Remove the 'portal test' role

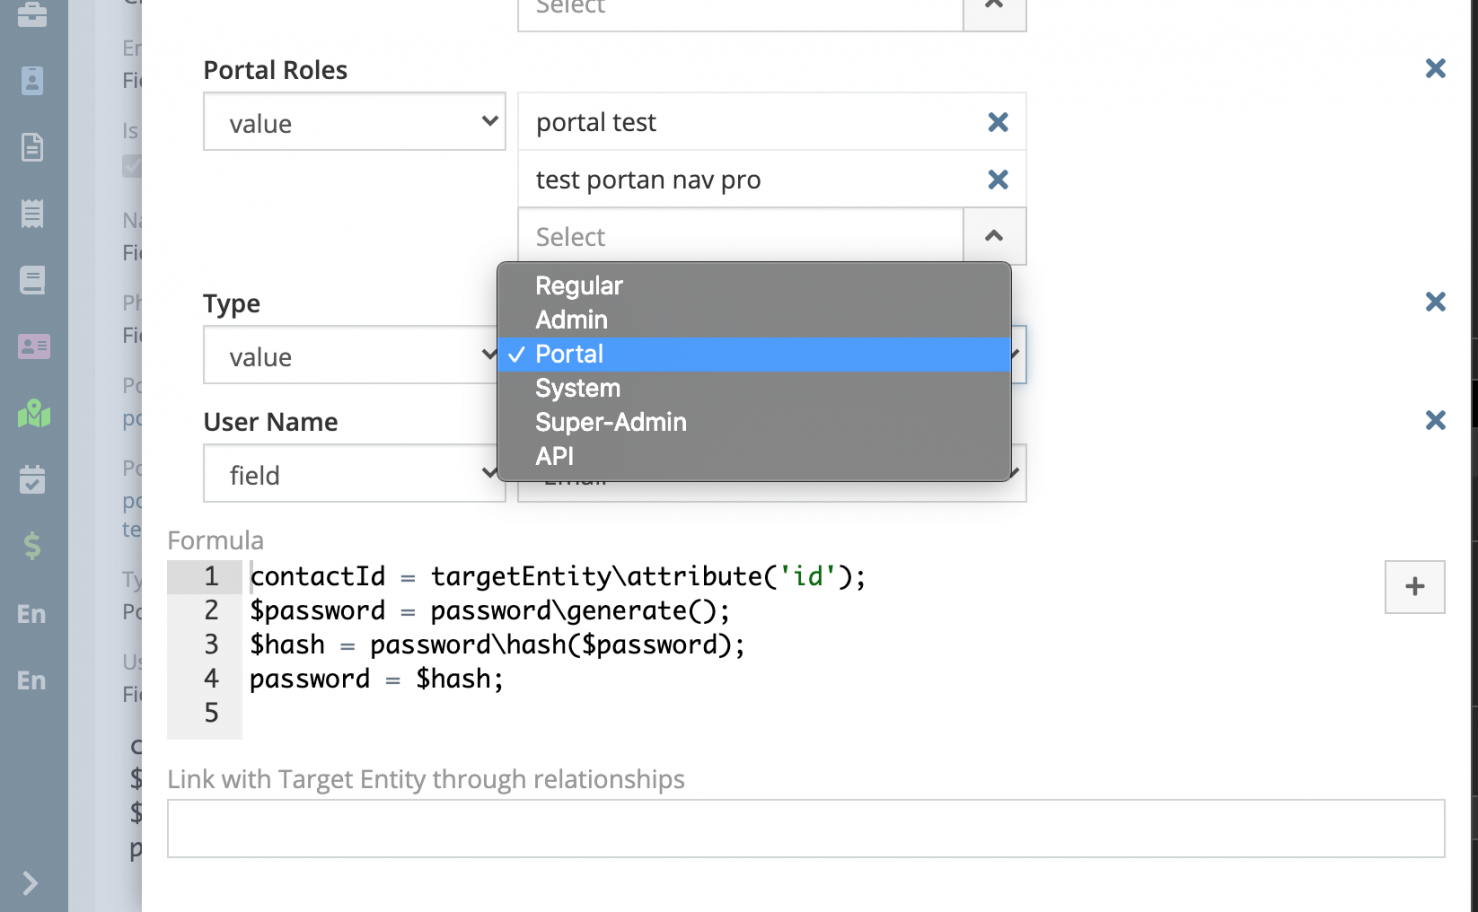tap(997, 122)
